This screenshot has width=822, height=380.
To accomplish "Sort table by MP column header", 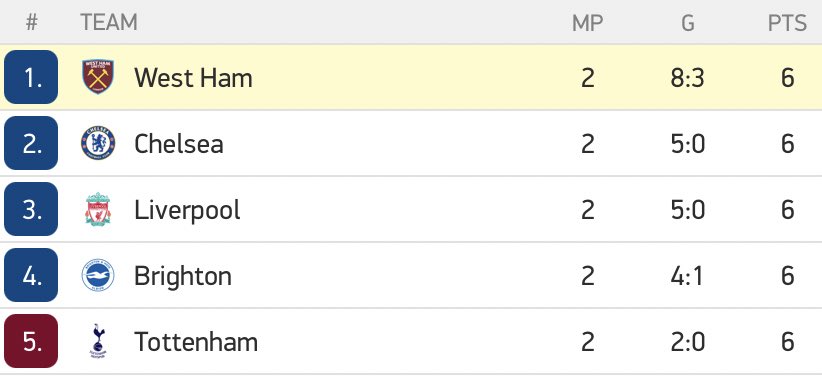I will (x=588, y=23).
